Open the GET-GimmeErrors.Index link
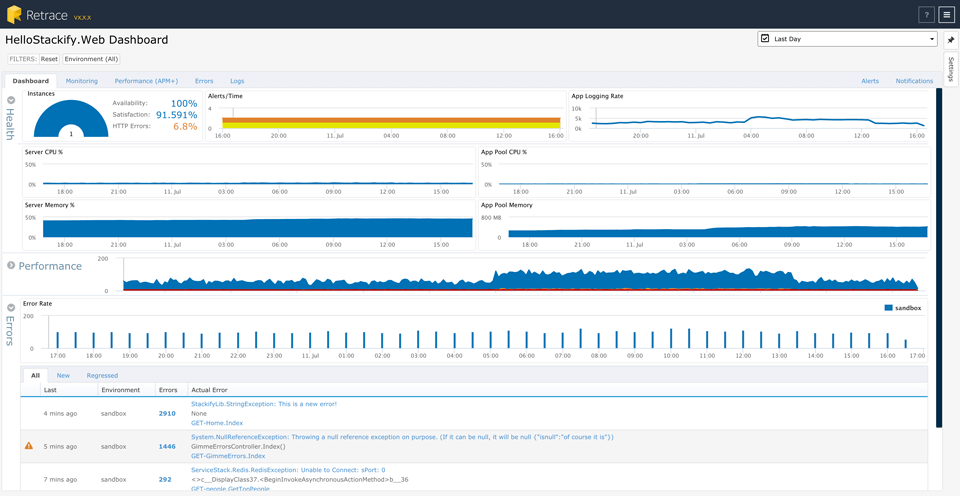The height and width of the screenshot is (496, 960). point(228,456)
